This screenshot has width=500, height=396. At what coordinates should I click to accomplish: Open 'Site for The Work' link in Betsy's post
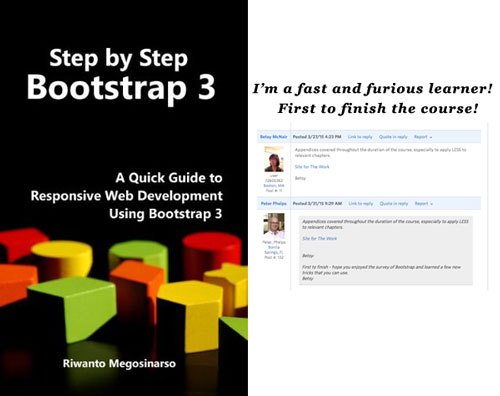[312, 167]
